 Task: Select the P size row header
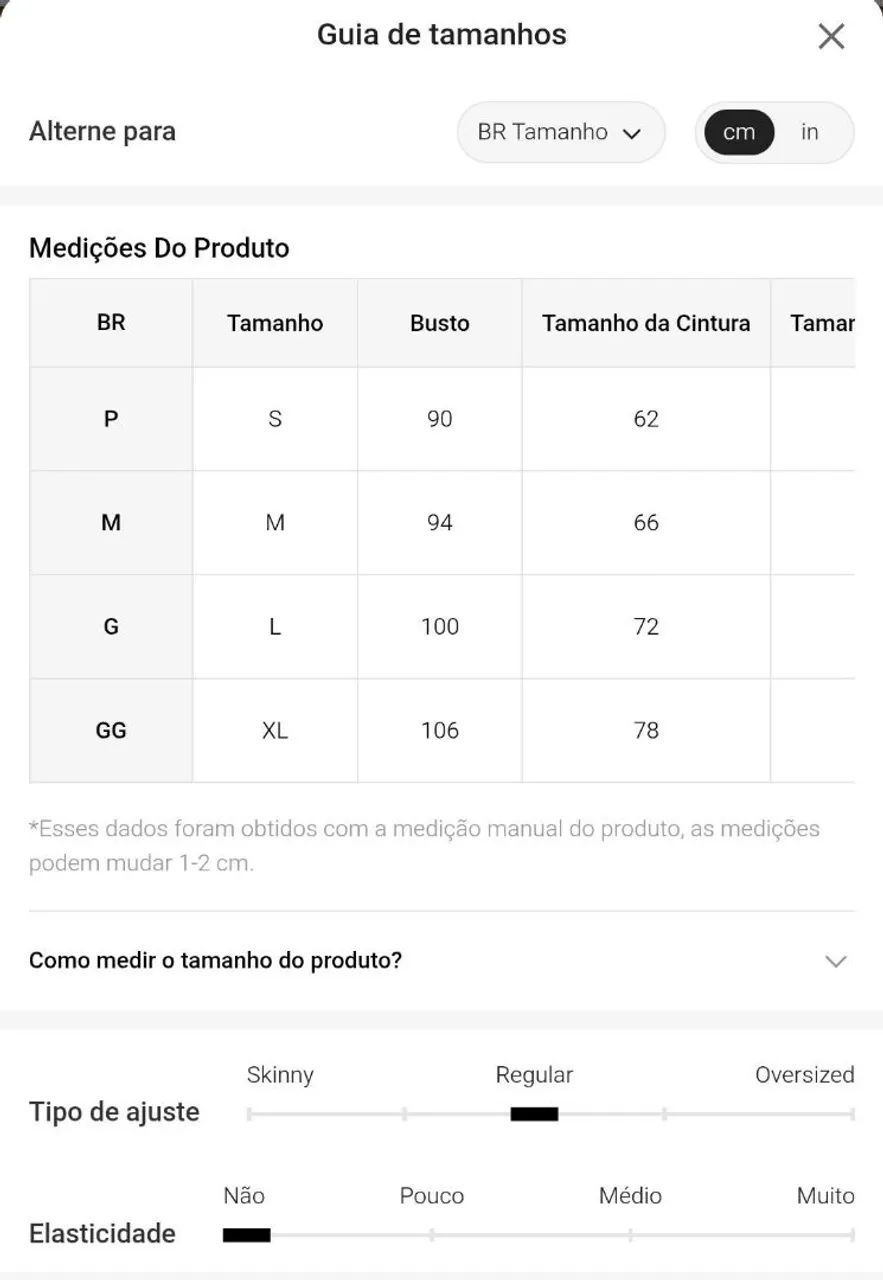coord(111,419)
